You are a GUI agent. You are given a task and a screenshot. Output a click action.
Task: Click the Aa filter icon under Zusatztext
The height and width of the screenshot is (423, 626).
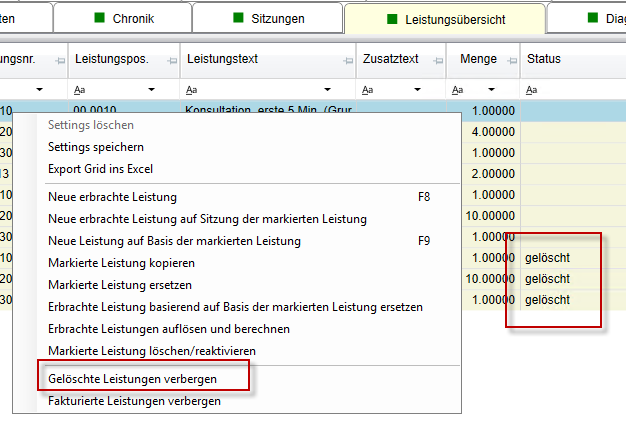[x=366, y=89]
